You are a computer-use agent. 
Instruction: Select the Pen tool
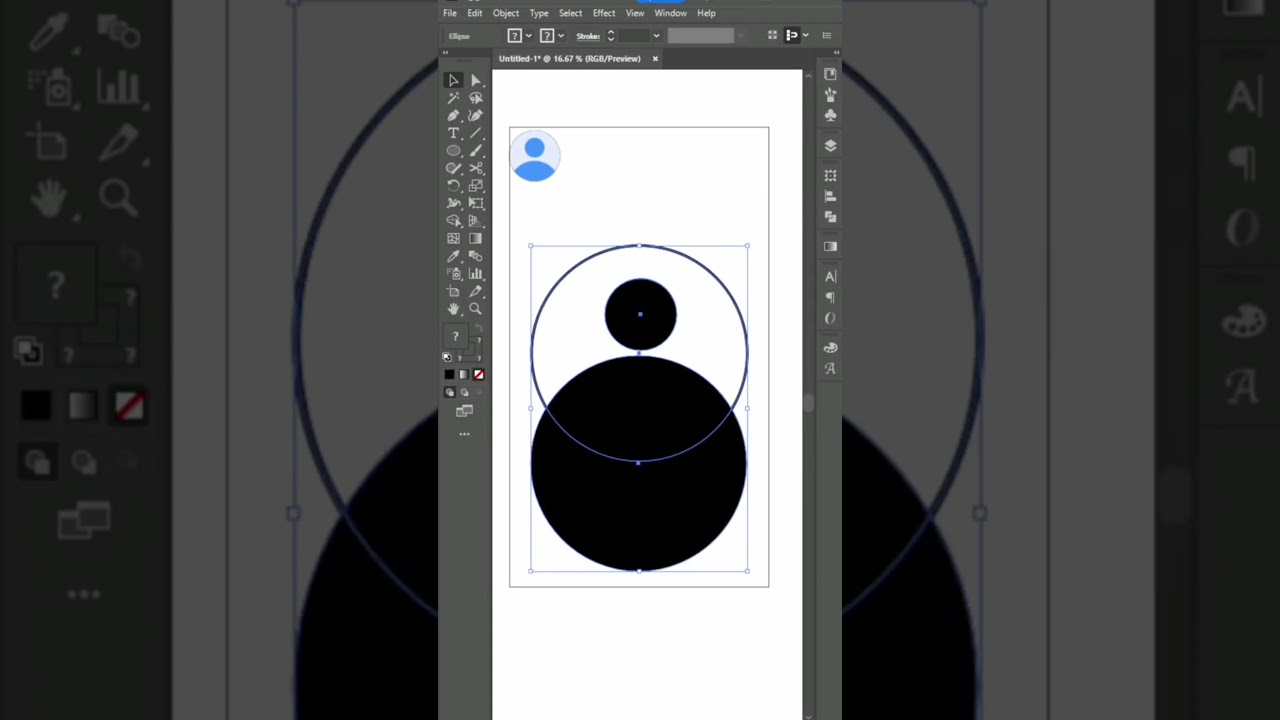(x=453, y=116)
